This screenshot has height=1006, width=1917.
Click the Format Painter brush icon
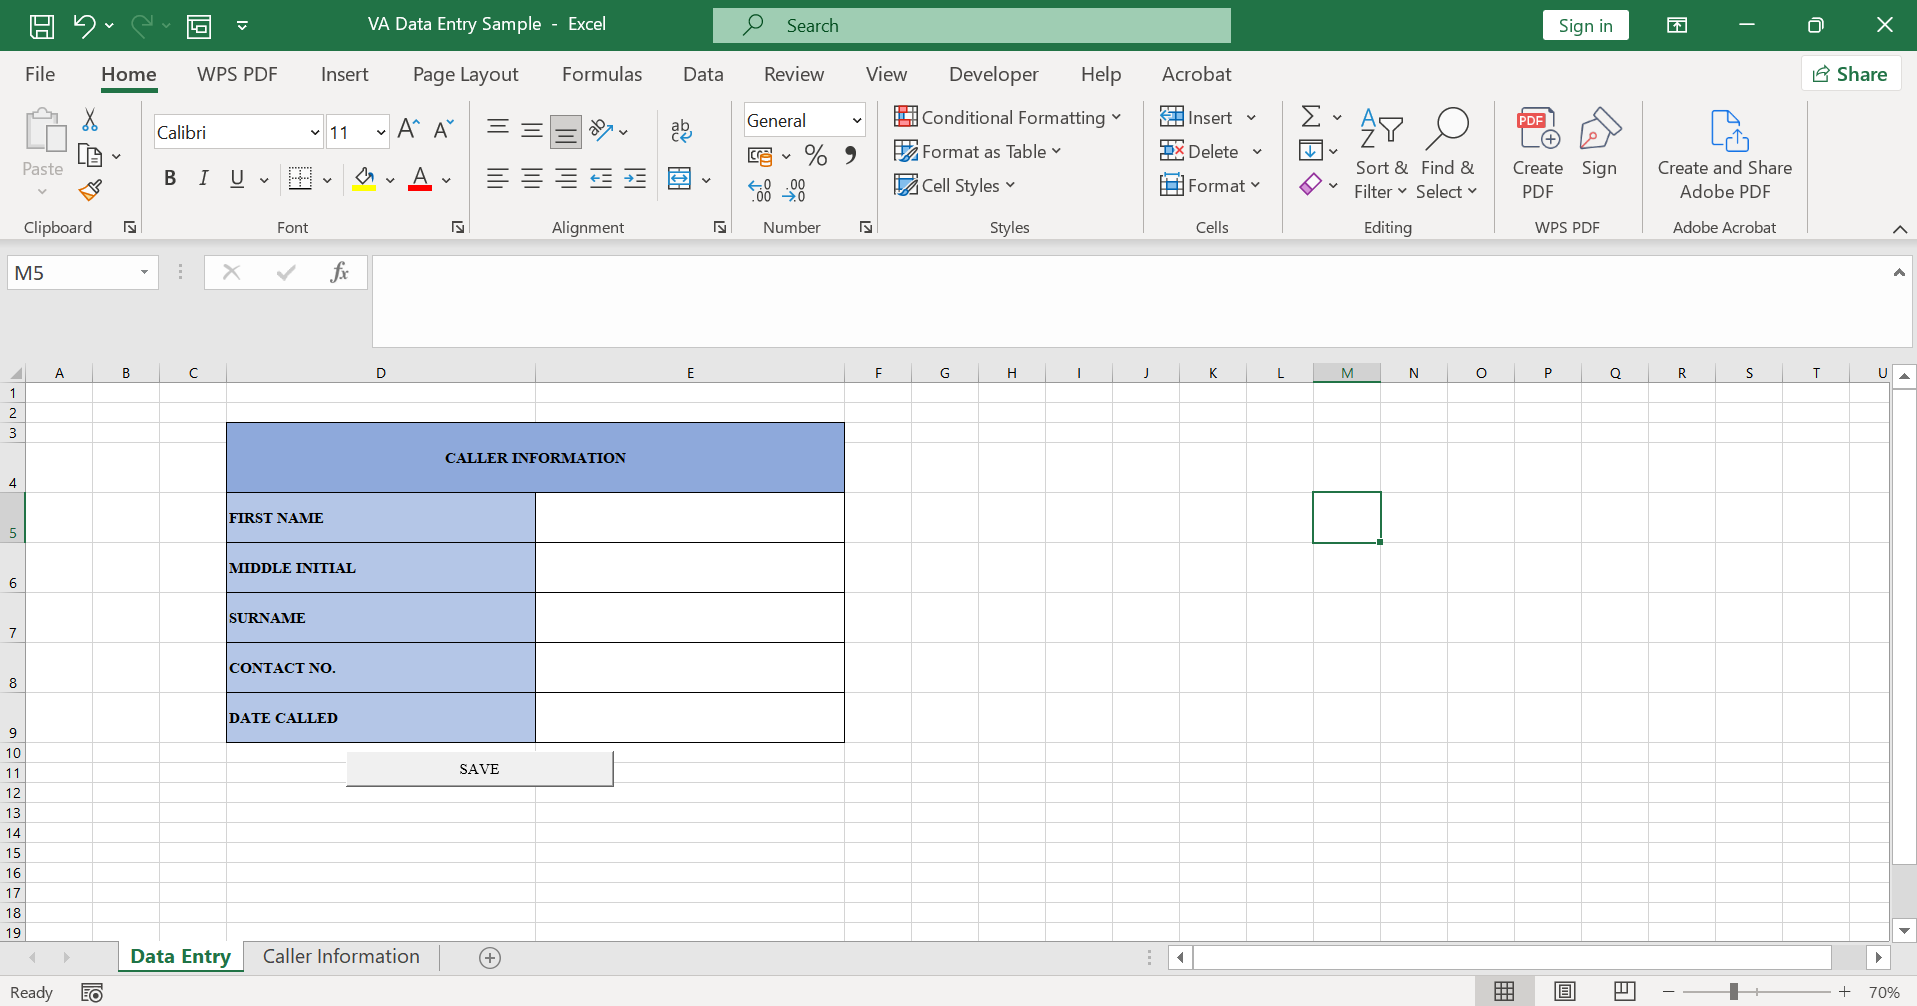point(90,190)
